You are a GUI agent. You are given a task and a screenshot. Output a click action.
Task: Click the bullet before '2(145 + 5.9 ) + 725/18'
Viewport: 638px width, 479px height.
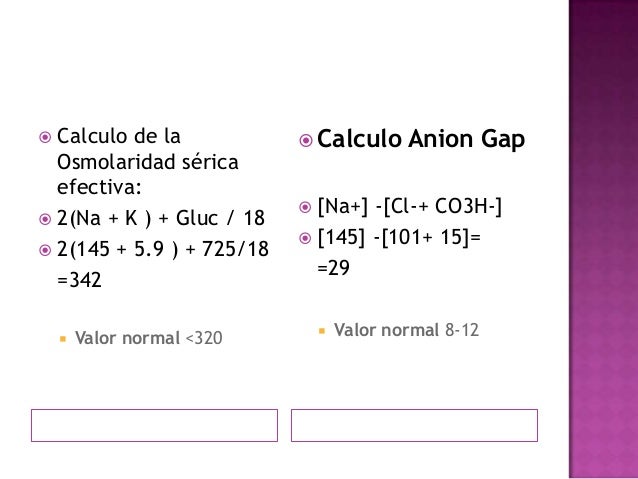coord(45,250)
